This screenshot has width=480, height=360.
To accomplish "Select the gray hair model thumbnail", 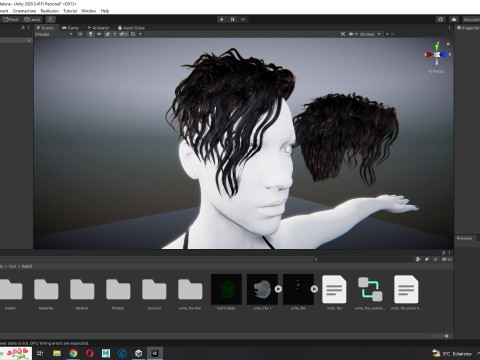I will coord(262,289).
